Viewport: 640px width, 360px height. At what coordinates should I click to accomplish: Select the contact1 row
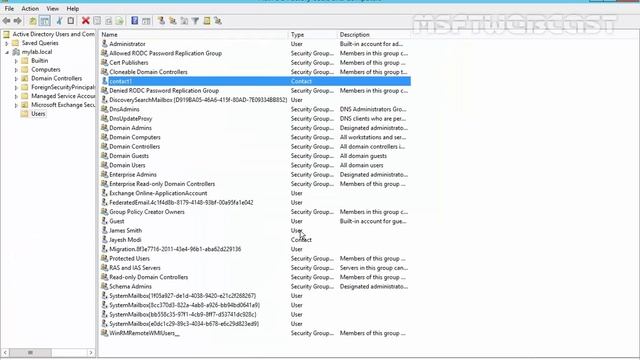[x=255, y=81]
